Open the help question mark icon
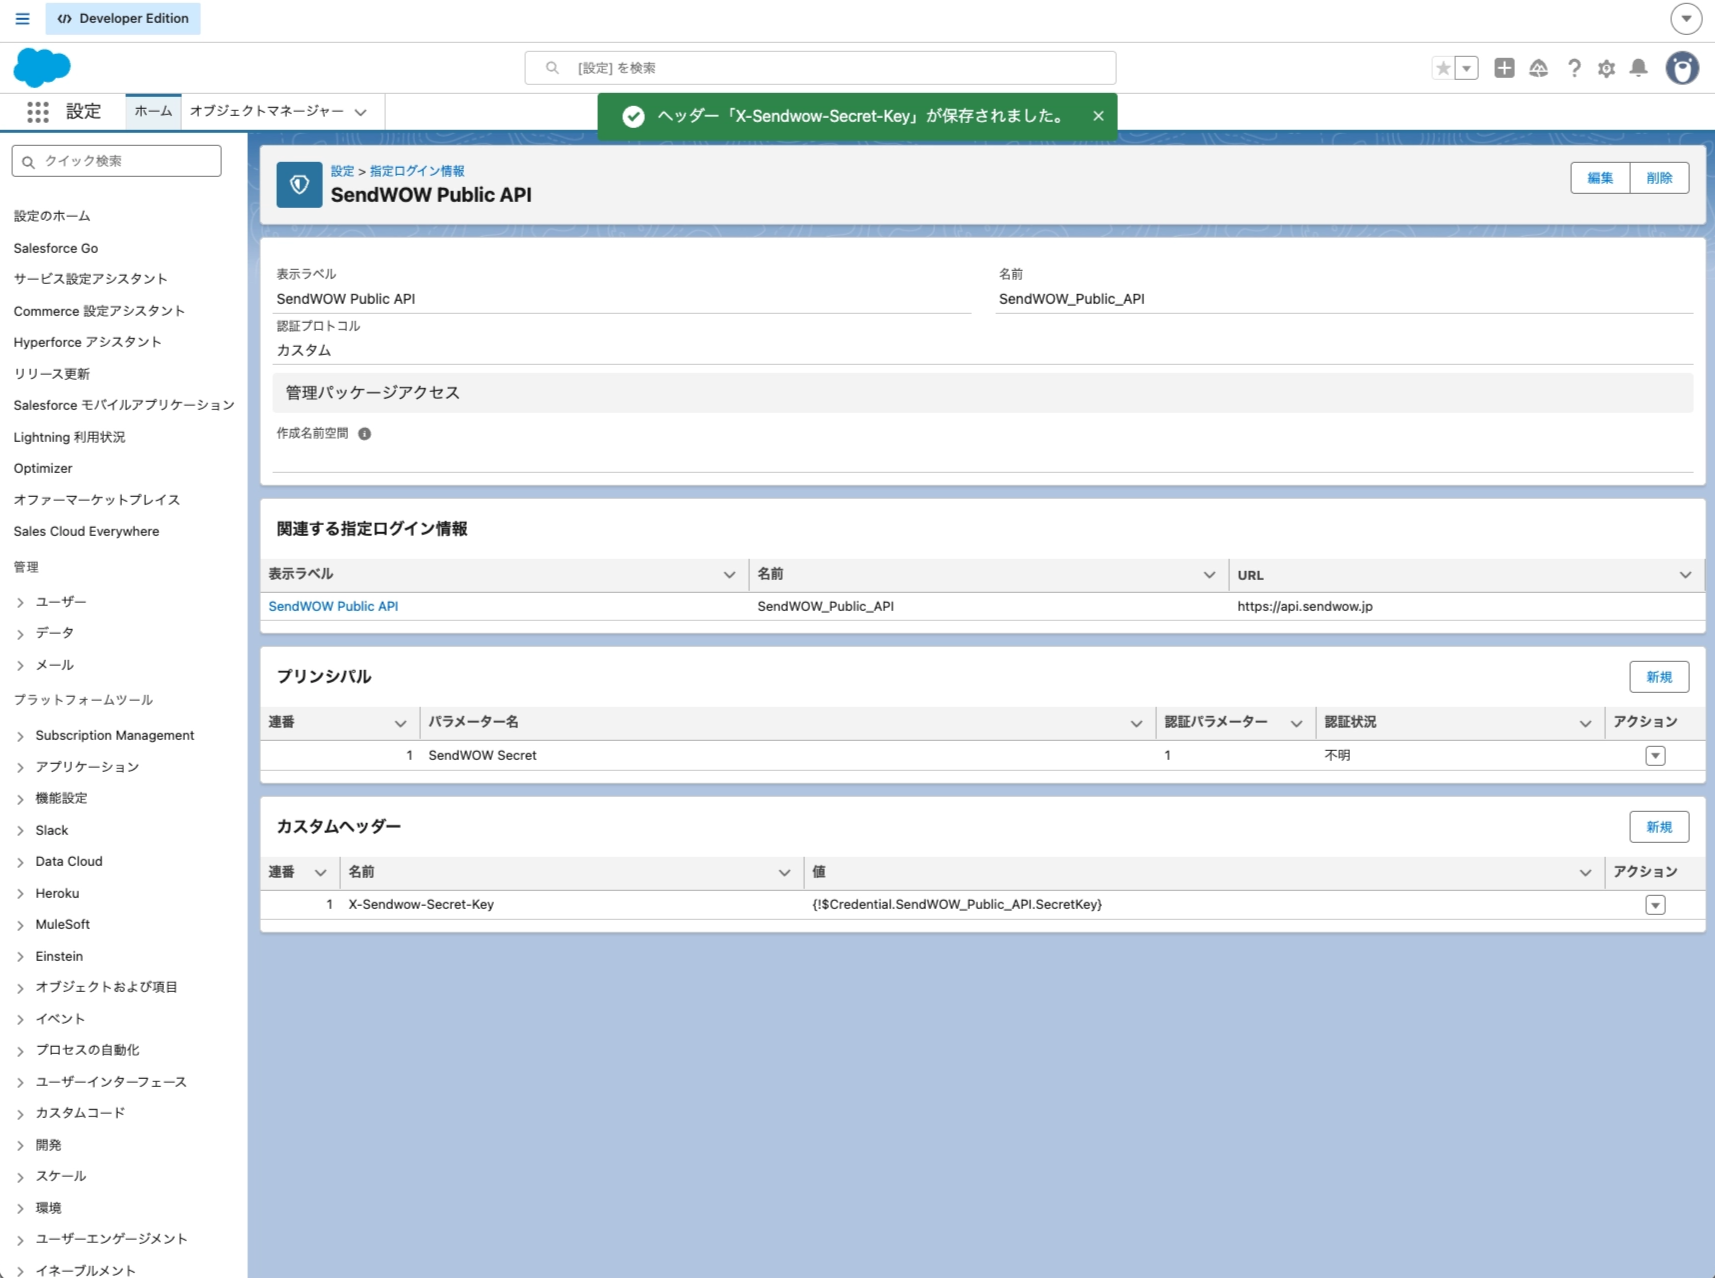This screenshot has height=1278, width=1715. pyautogui.click(x=1574, y=68)
